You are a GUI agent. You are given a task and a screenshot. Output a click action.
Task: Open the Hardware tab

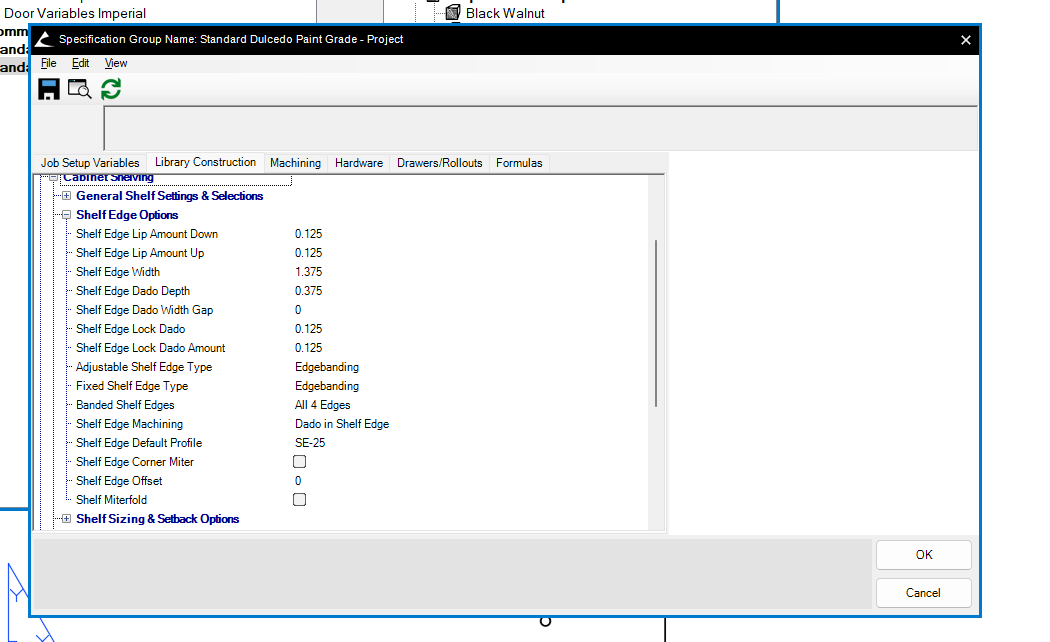pos(359,163)
